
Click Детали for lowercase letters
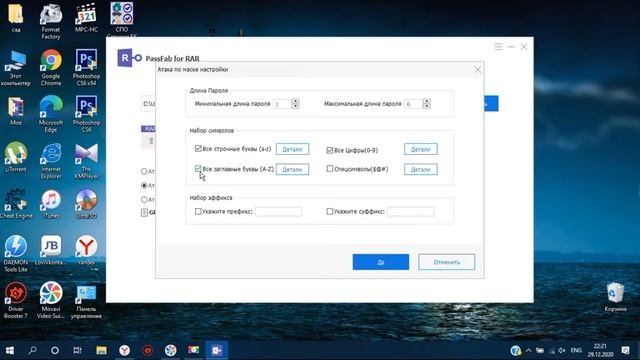(292, 149)
